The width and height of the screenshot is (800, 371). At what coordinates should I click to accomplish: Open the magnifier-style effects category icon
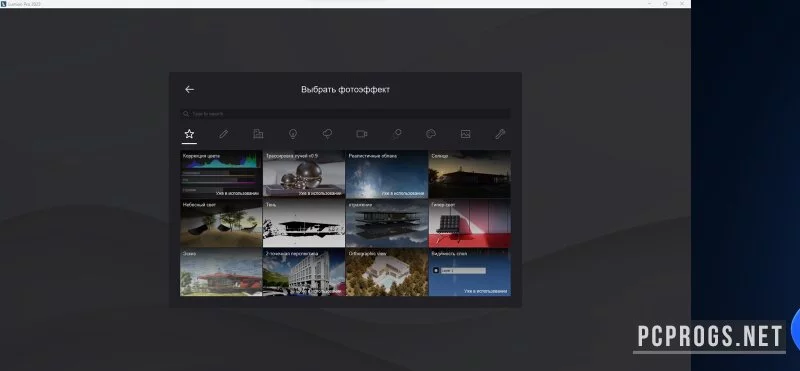tap(396, 134)
